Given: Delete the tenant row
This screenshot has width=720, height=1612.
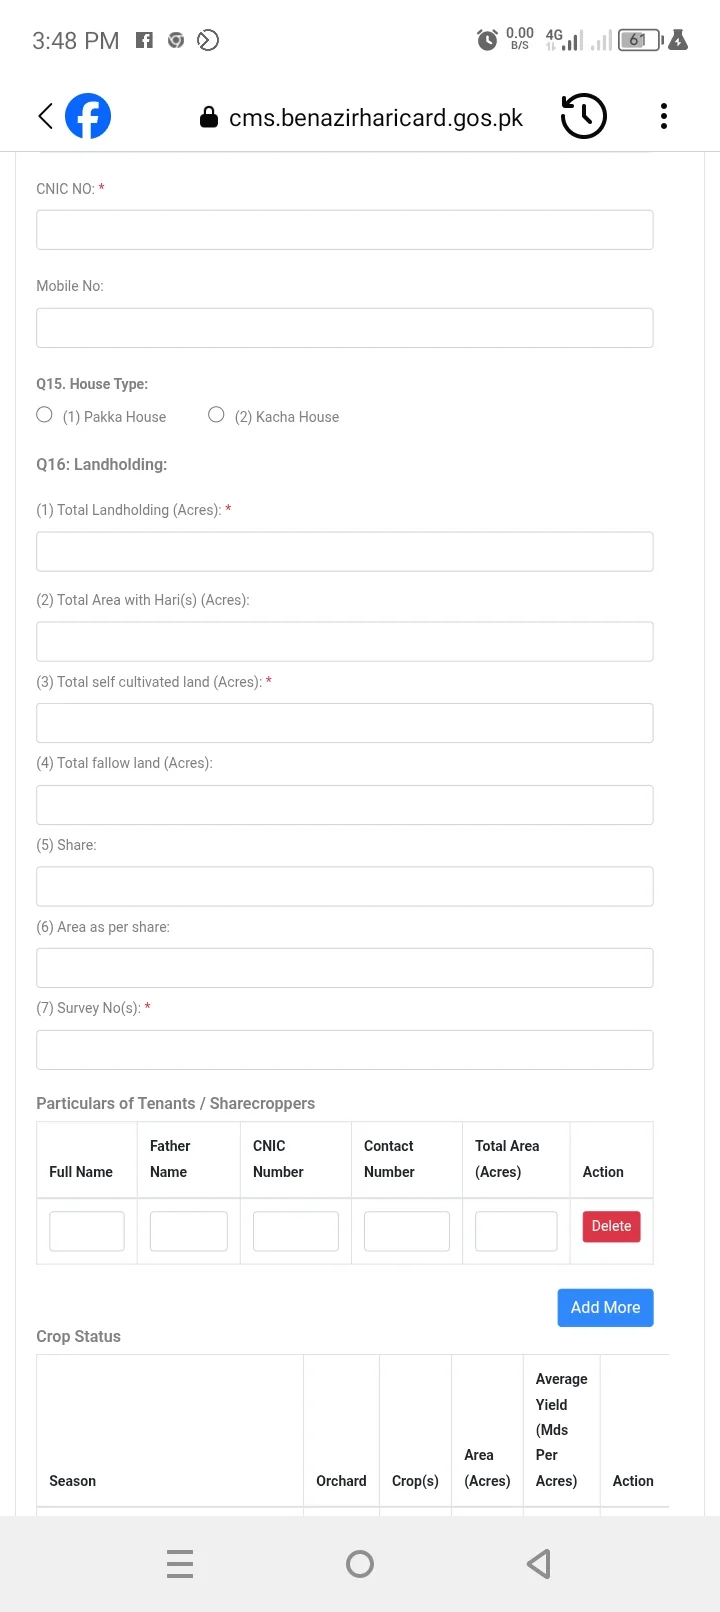Looking at the screenshot, I should coord(611,1226).
